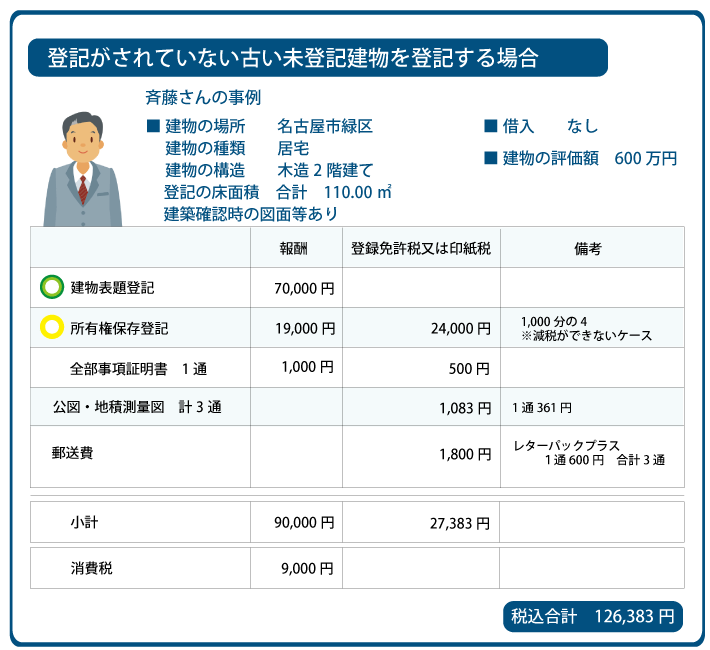Screen dimensions: 710x650
Task: Select the row label 建物表題登記
Action: (x=112, y=288)
